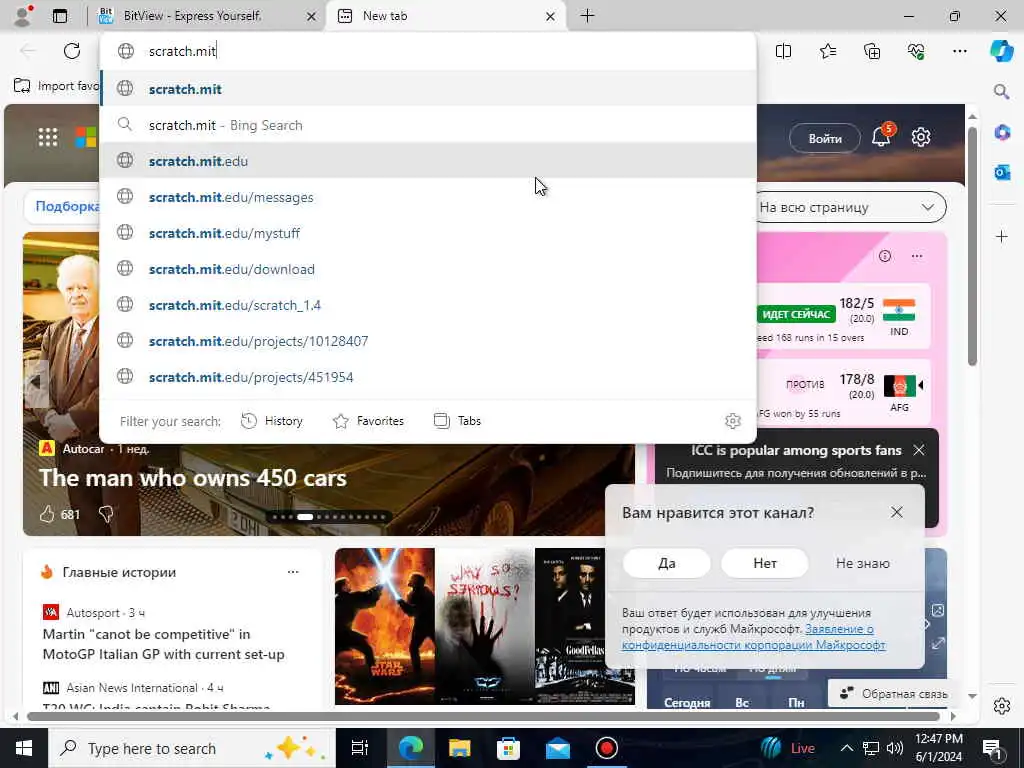
Task: Show hidden system tray icons
Action: [846, 748]
